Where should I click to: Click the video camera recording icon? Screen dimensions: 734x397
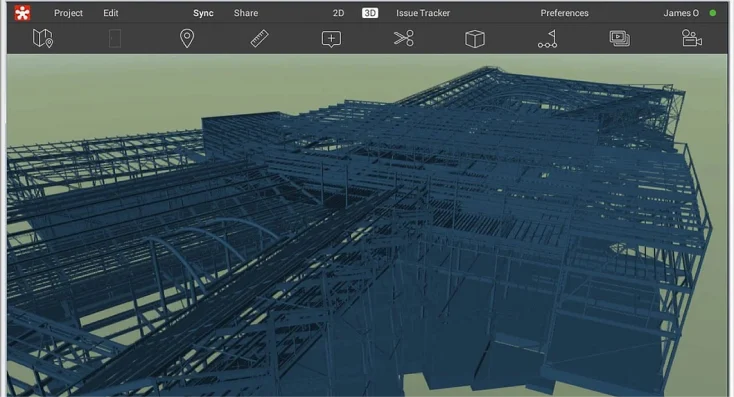click(x=691, y=38)
